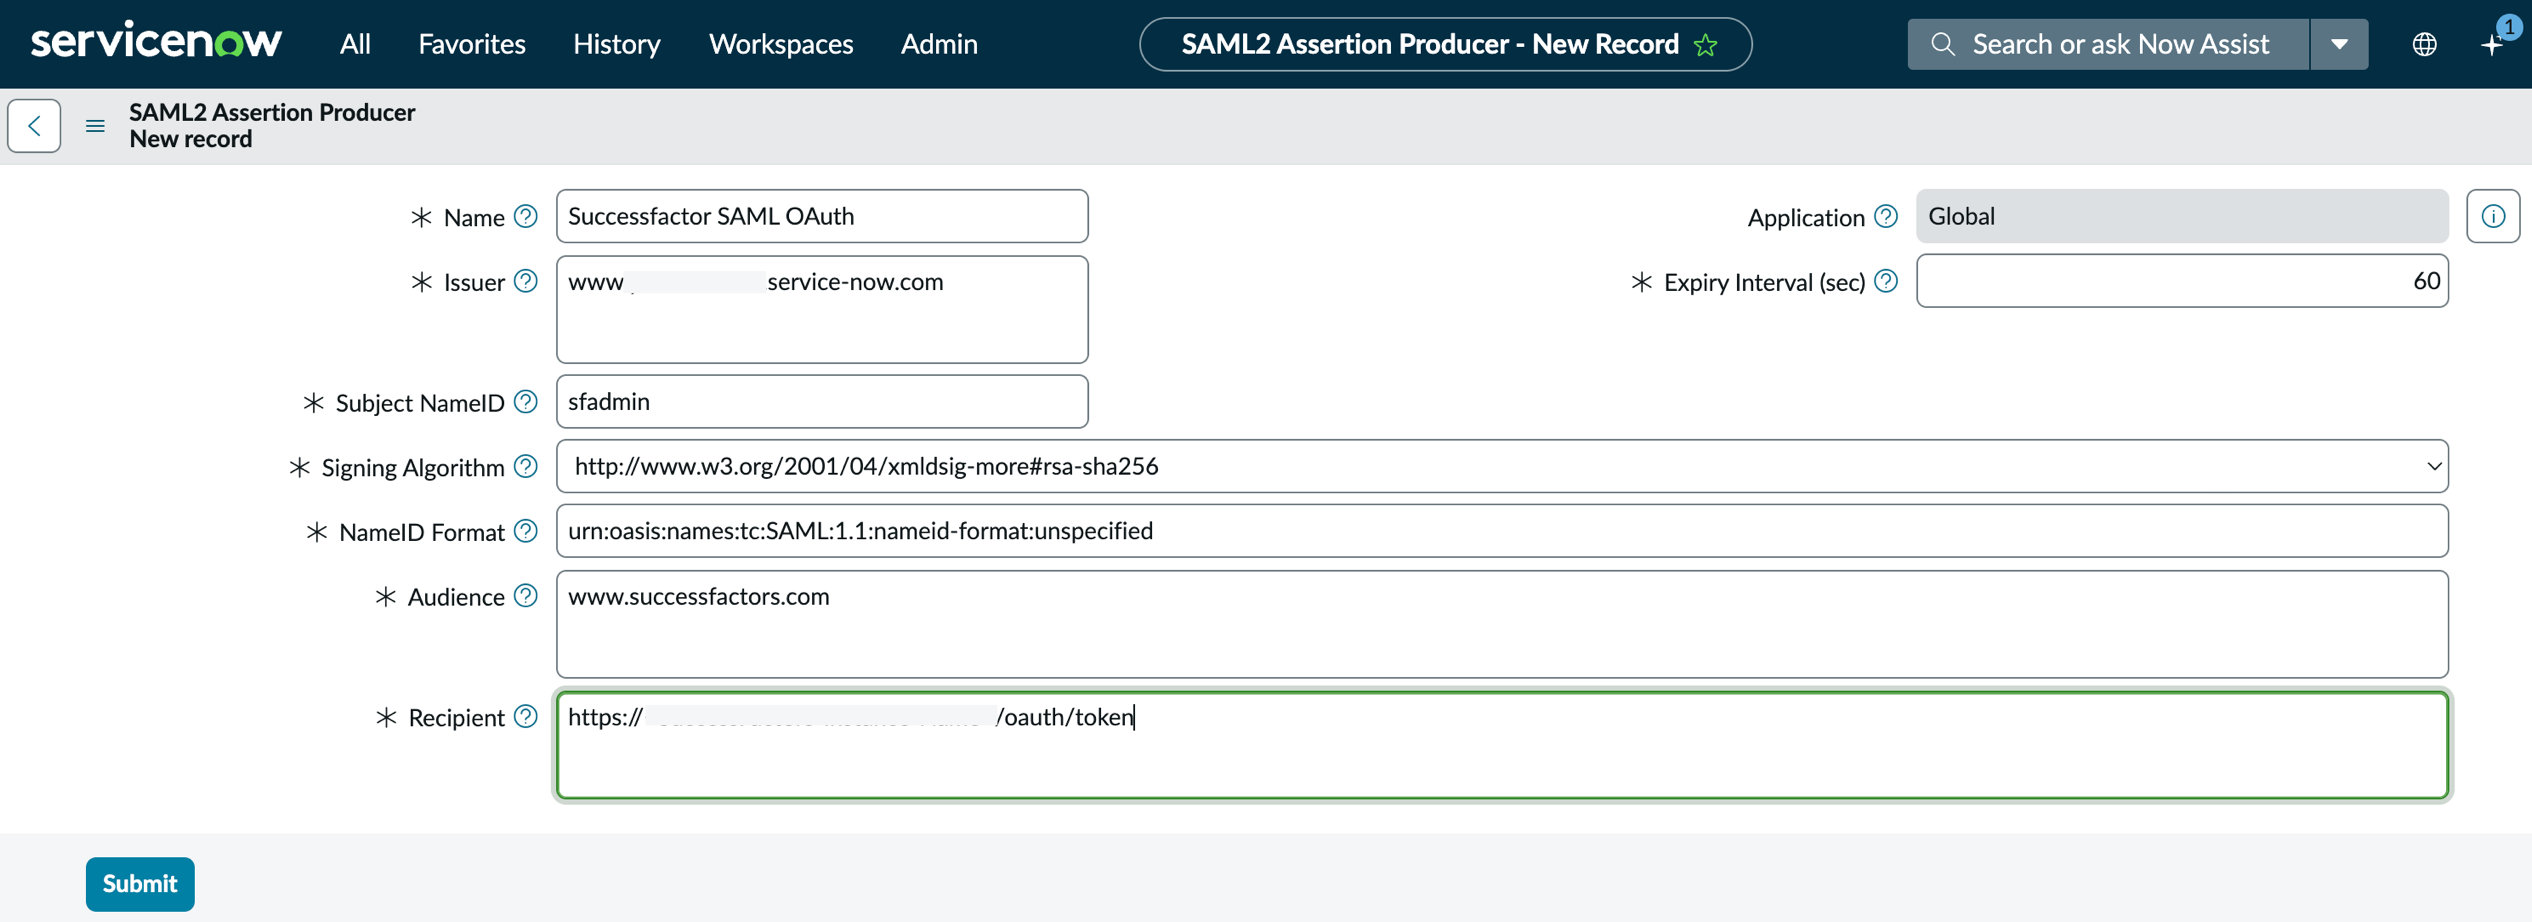
Task: Click inside the Recipient text area
Action: tap(1502, 745)
